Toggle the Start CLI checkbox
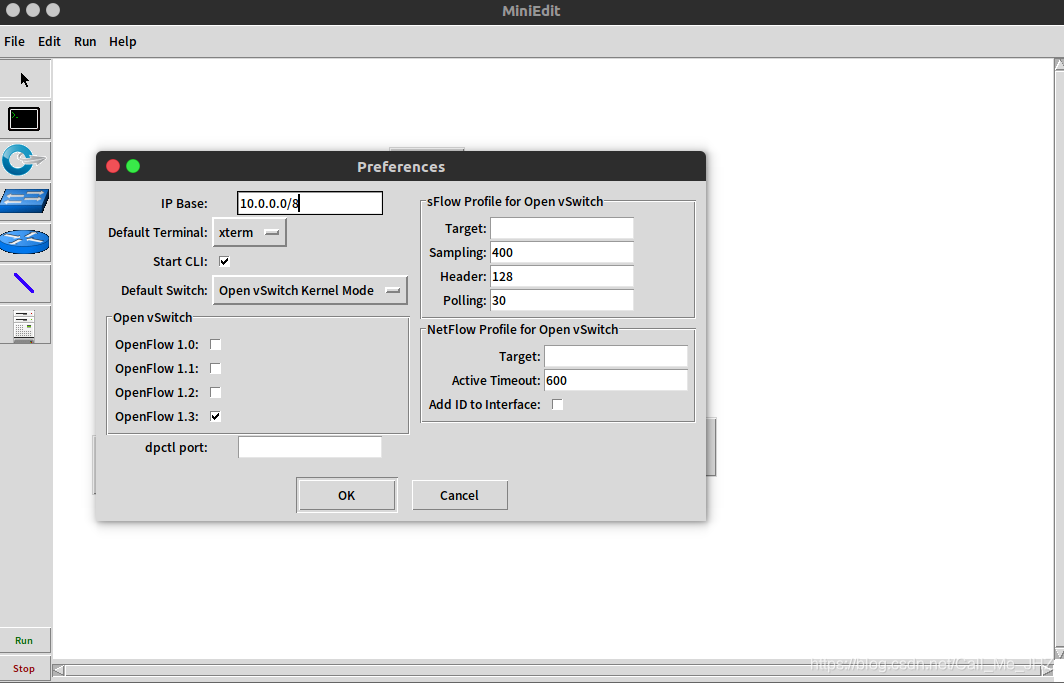Screen dimensions: 1064x683 point(224,261)
